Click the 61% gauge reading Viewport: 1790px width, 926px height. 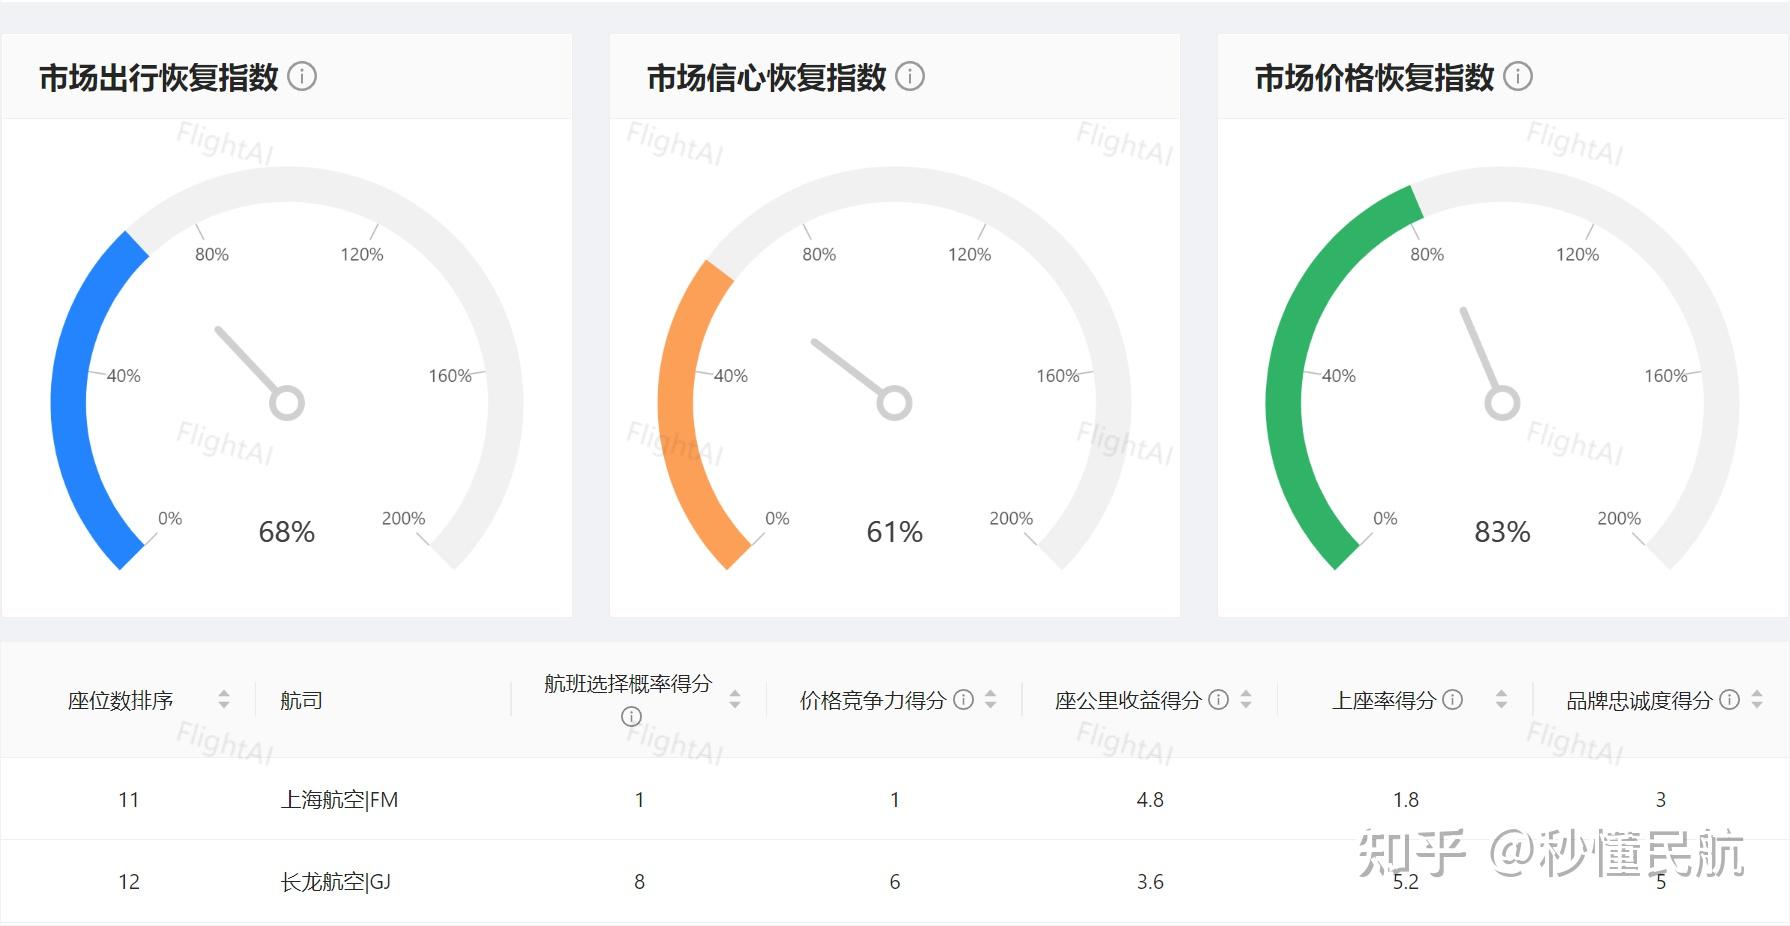[x=895, y=532]
